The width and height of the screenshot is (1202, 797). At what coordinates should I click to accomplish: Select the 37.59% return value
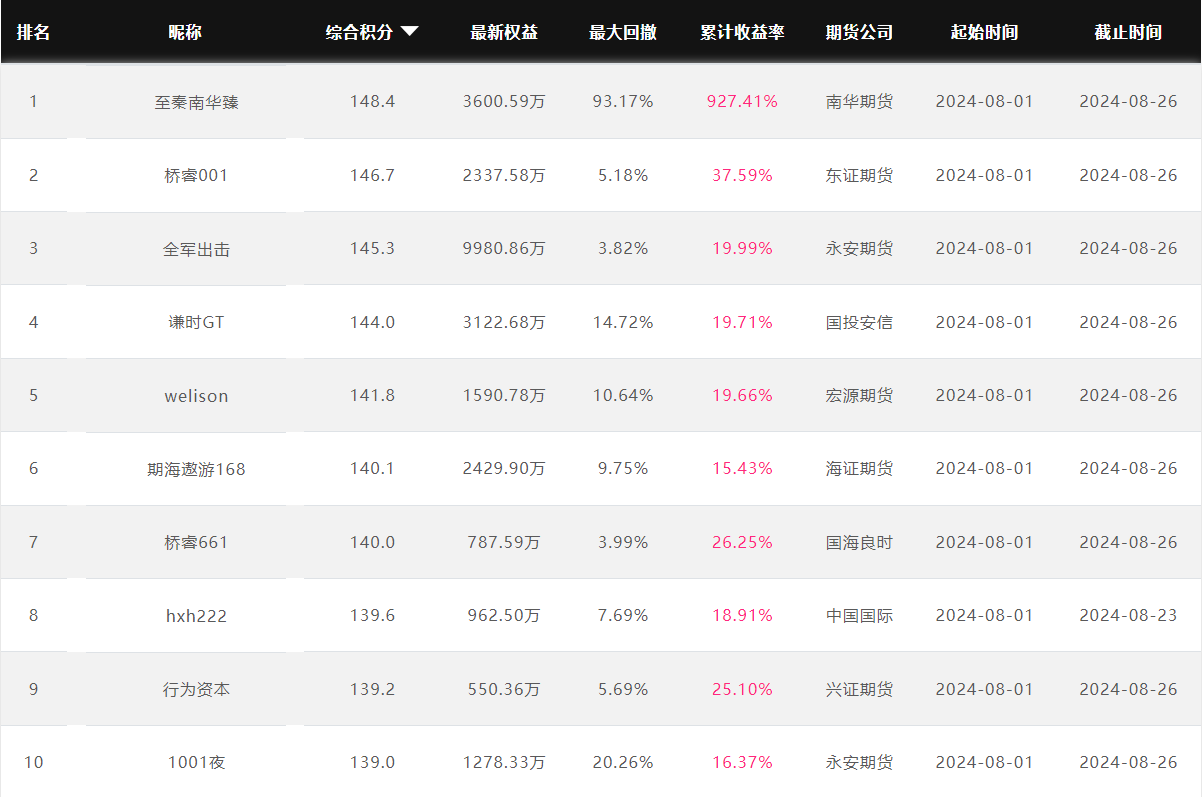pyautogui.click(x=742, y=175)
